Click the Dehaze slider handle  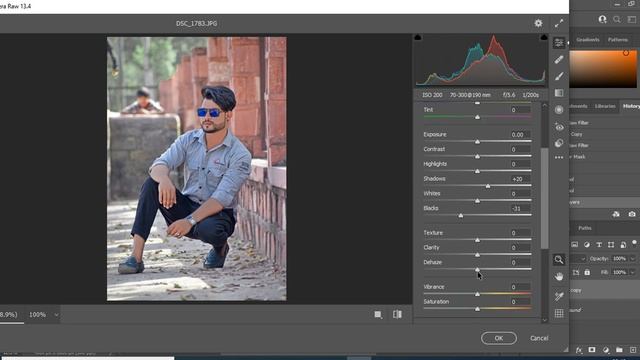coord(477,270)
